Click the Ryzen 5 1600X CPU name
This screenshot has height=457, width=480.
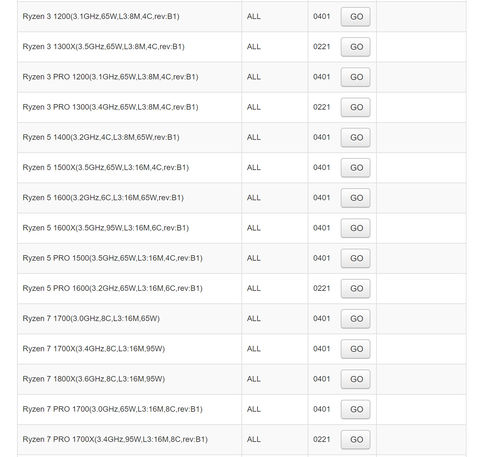[106, 228]
